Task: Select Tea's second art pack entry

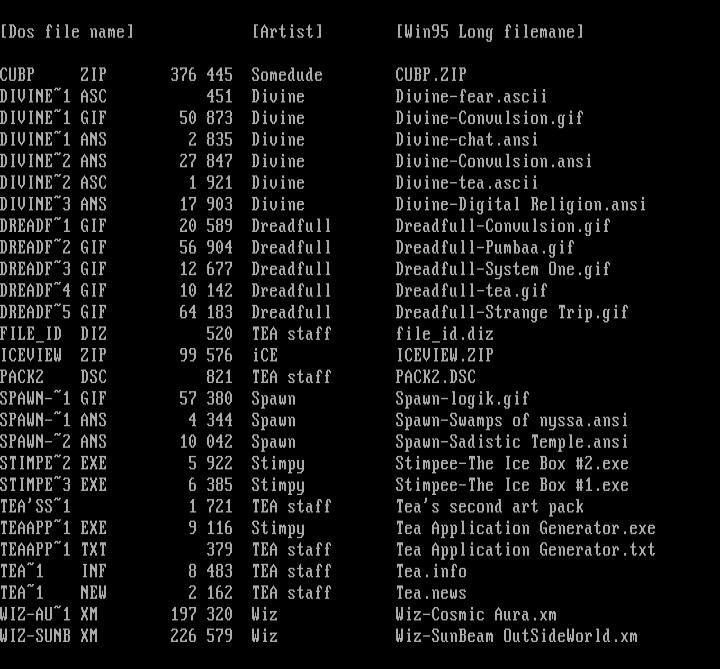Action: [x=489, y=507]
